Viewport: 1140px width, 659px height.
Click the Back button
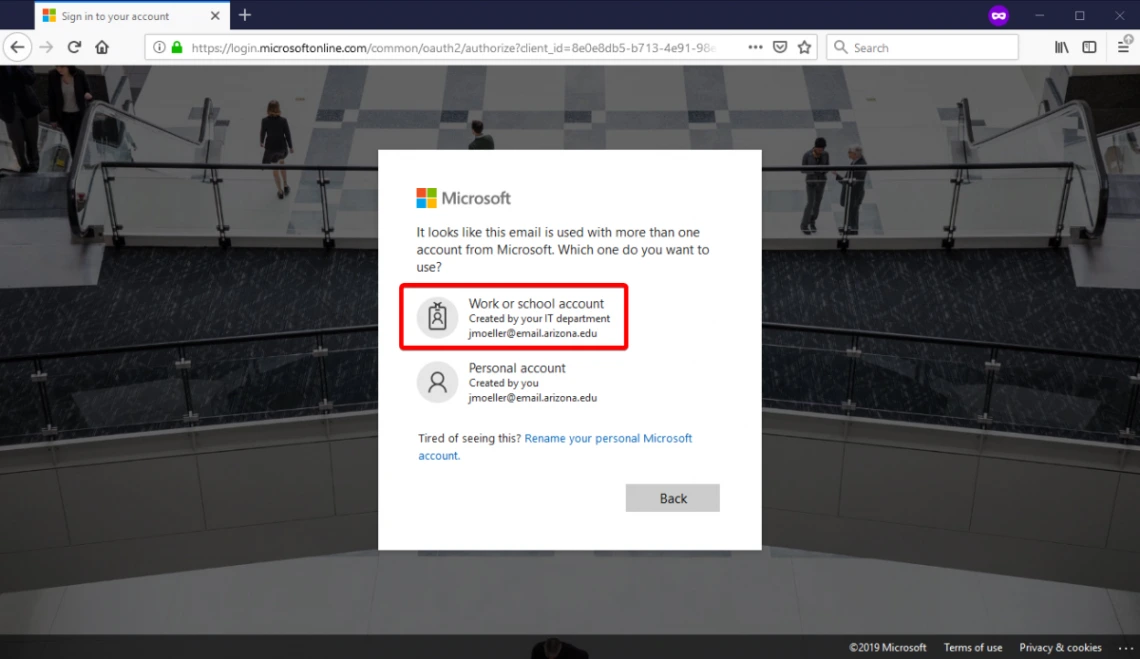tap(673, 498)
